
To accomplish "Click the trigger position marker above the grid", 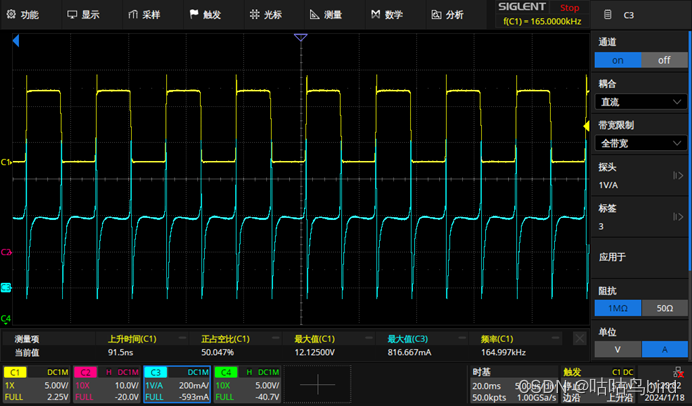I will (301, 38).
